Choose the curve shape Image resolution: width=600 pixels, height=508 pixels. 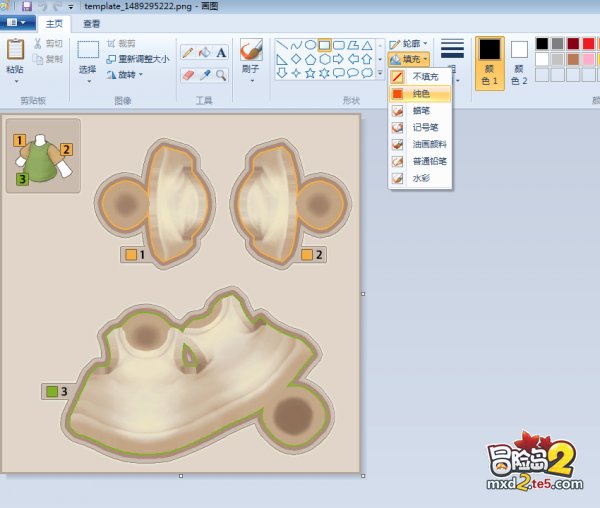point(296,46)
